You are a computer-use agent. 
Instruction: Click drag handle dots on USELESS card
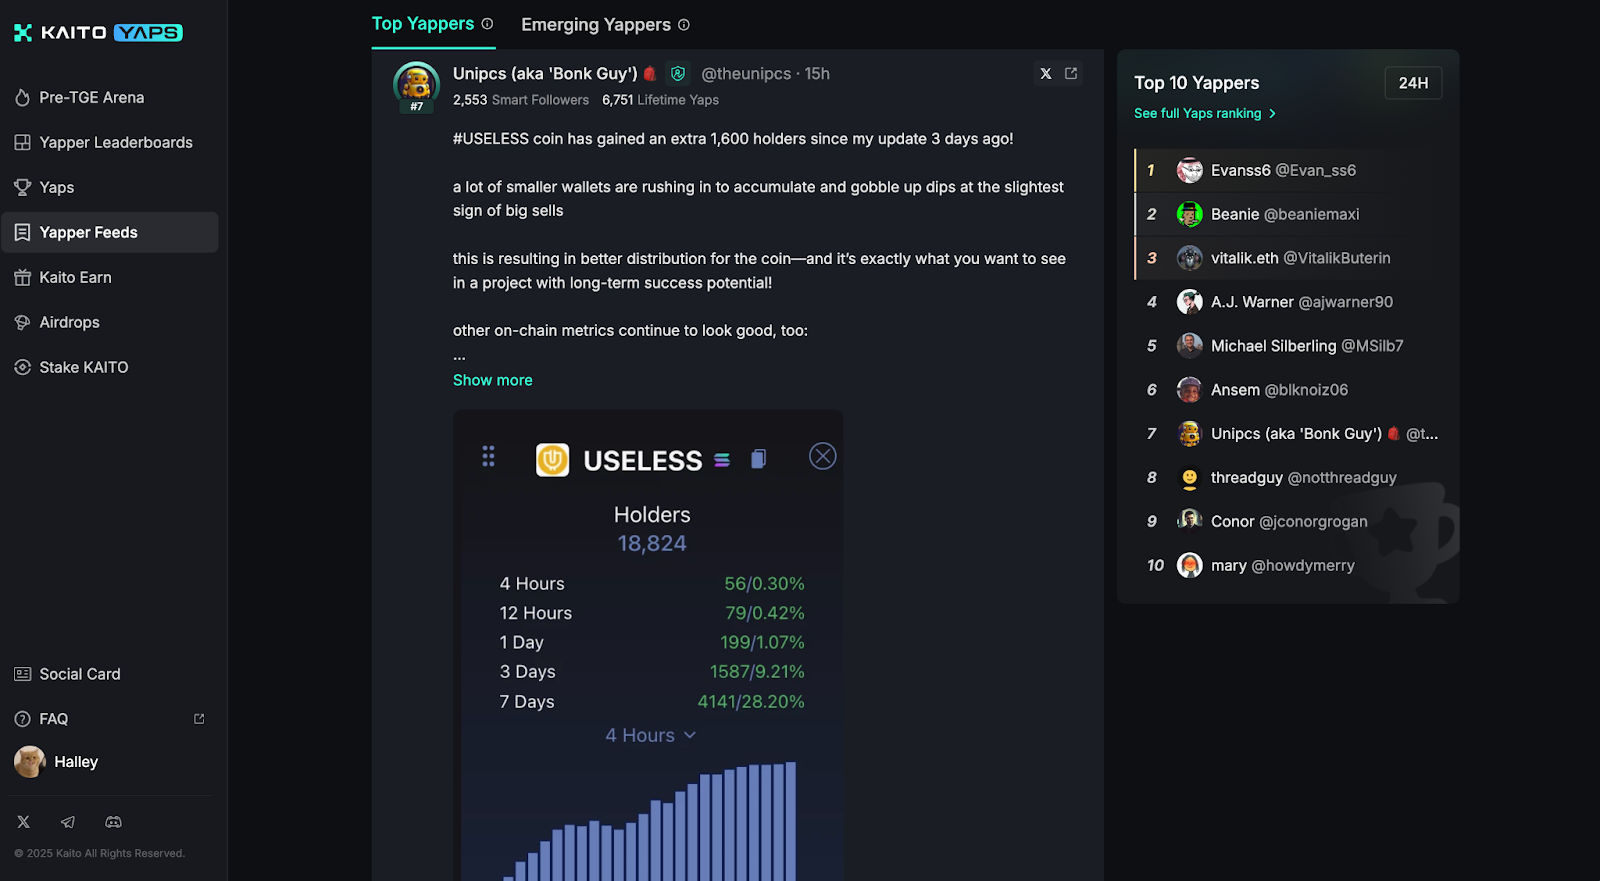[488, 457]
